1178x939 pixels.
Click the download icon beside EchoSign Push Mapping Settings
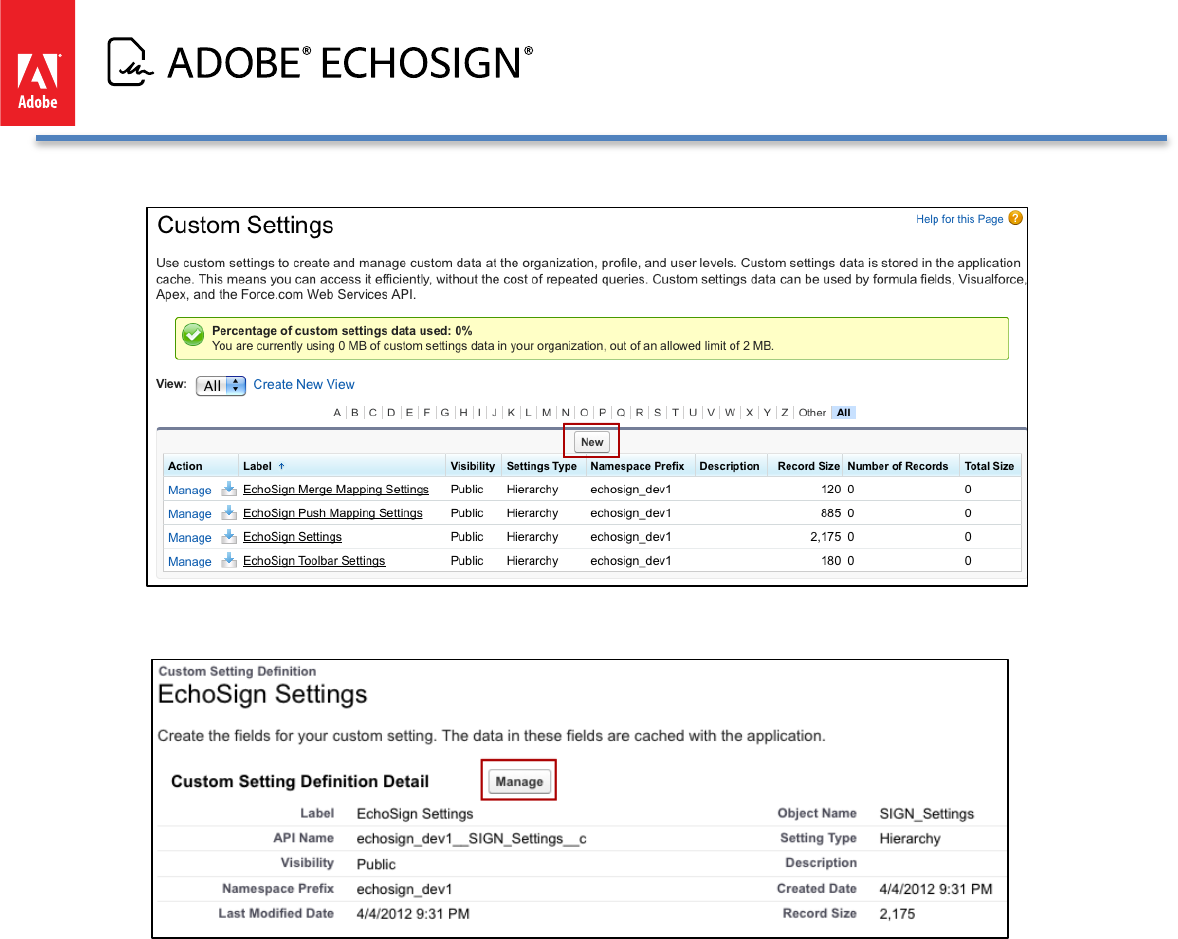pos(229,513)
